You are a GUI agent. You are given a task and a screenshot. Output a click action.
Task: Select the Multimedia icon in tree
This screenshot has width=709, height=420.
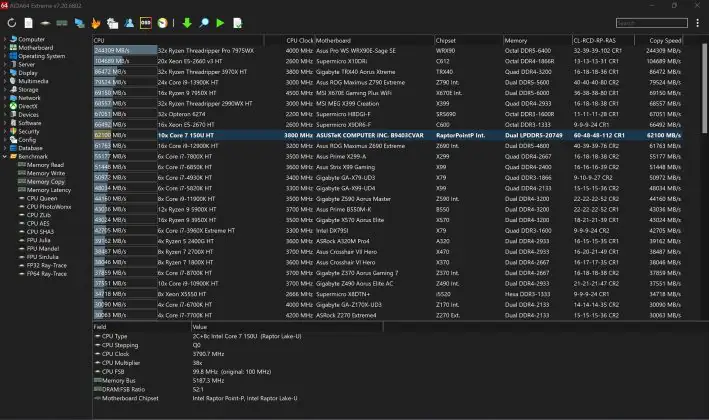pos(13,81)
